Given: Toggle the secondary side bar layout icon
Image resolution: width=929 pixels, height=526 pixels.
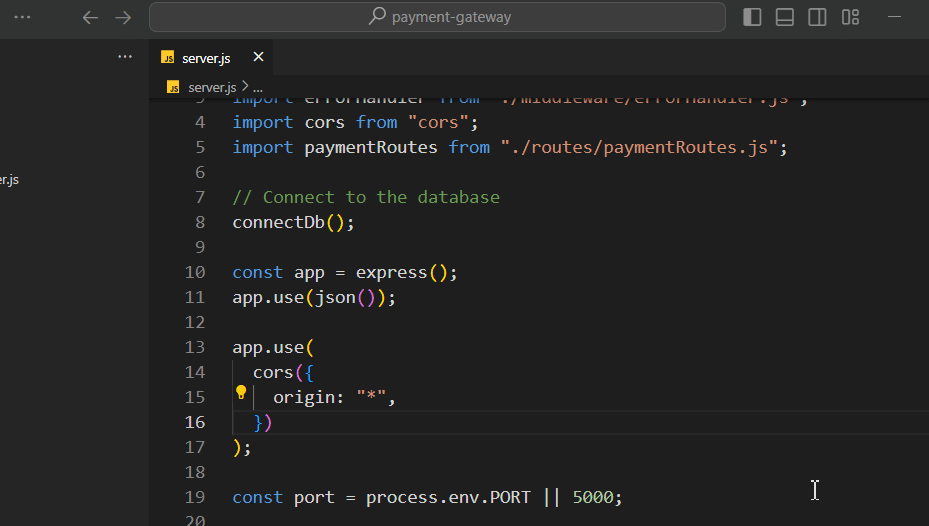Looking at the screenshot, I should coord(817,17).
